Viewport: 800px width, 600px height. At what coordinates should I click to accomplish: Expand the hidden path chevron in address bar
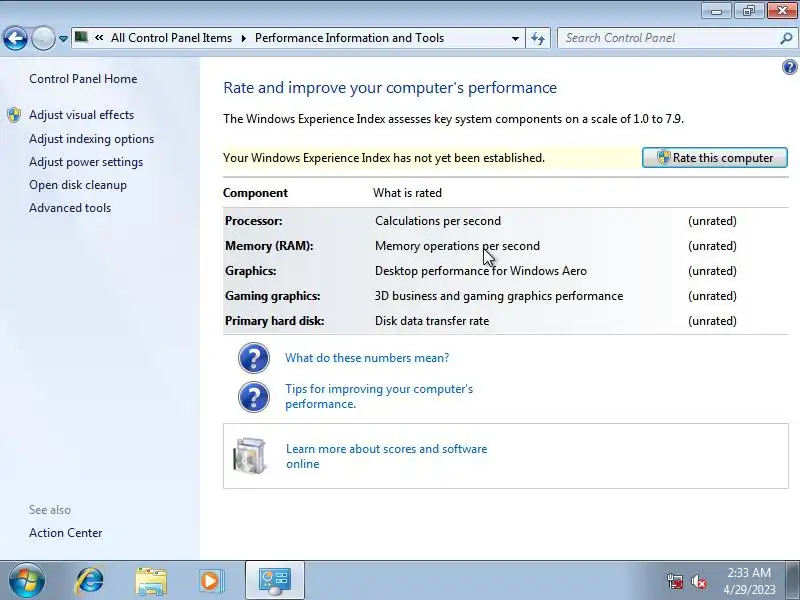click(99, 38)
